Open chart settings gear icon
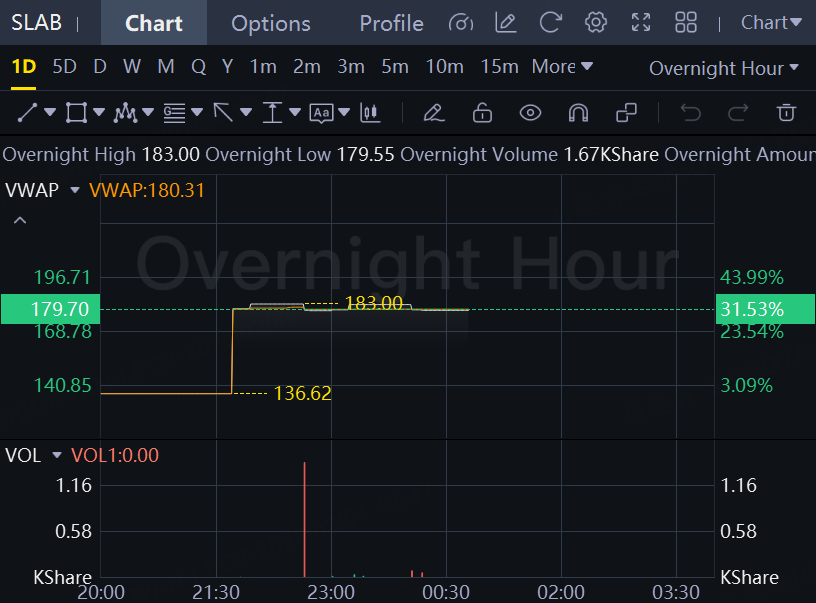Screen dimensions: 816x603 point(595,23)
